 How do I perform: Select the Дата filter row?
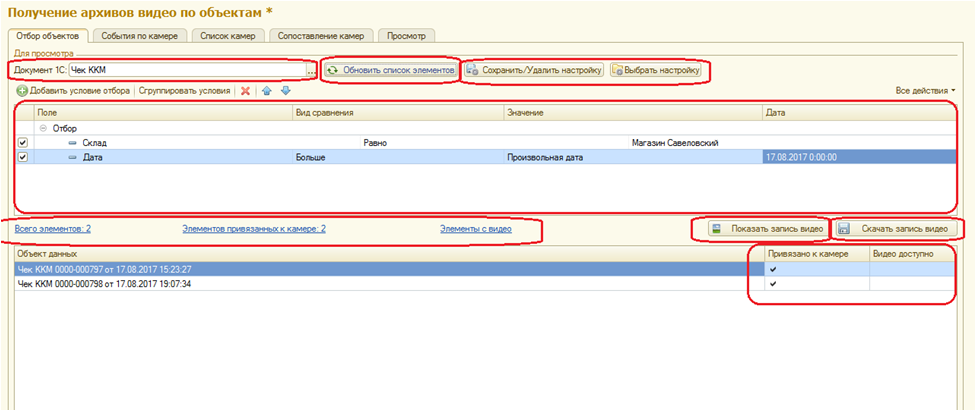tap(486, 158)
